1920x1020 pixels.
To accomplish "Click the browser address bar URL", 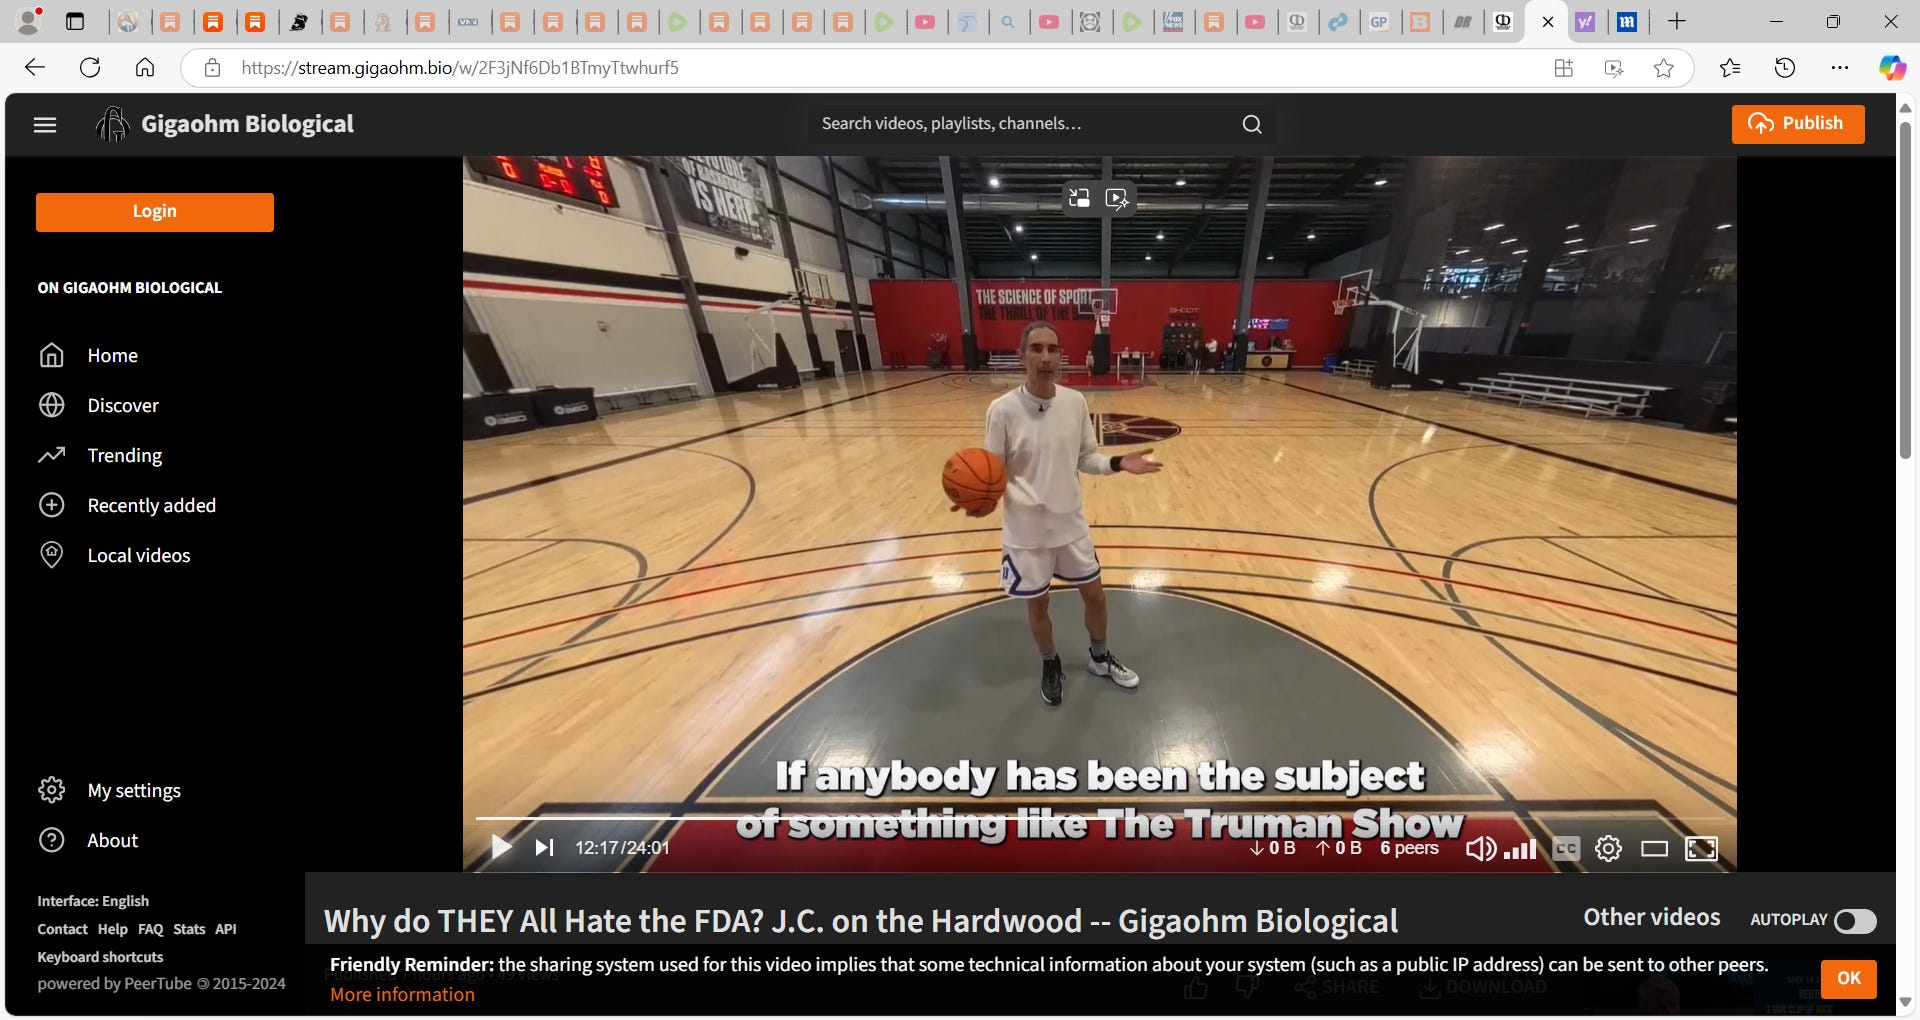I will tap(460, 68).
